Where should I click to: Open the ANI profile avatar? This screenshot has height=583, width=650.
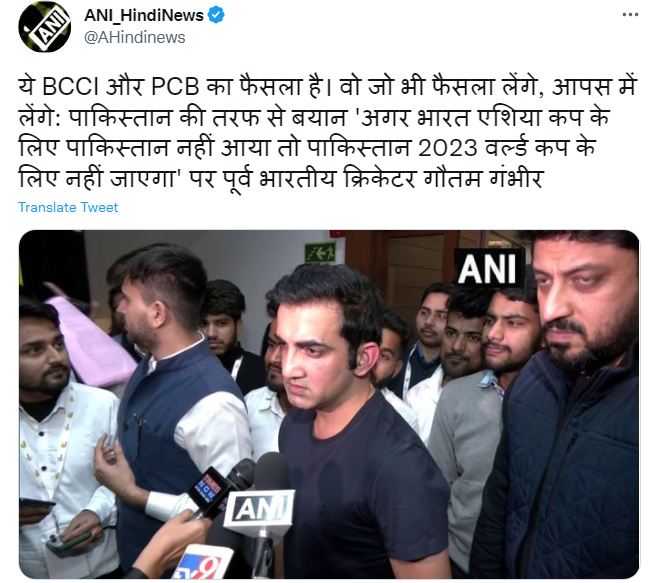coord(44,27)
